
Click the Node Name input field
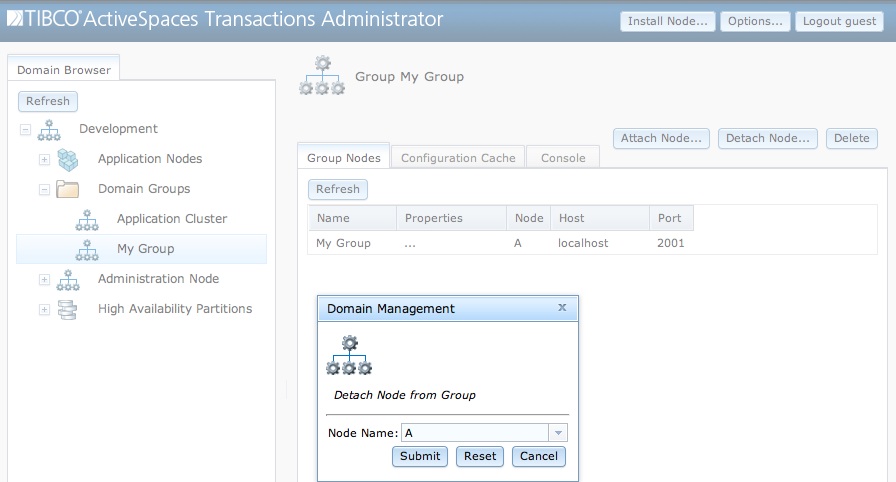coord(475,433)
